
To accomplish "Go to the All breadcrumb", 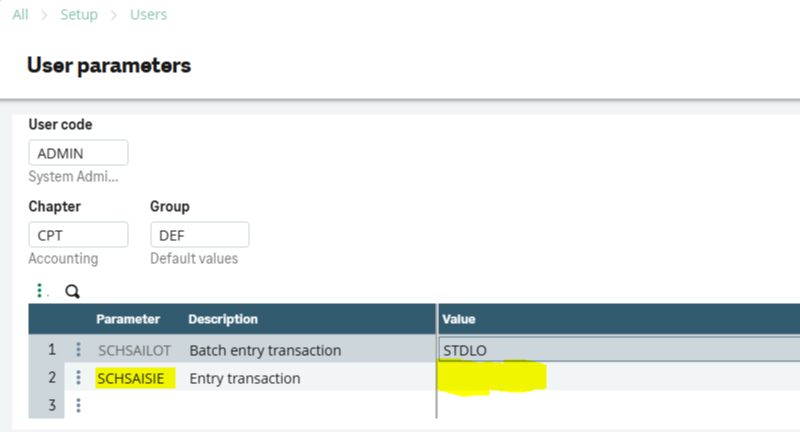I will [x=21, y=15].
